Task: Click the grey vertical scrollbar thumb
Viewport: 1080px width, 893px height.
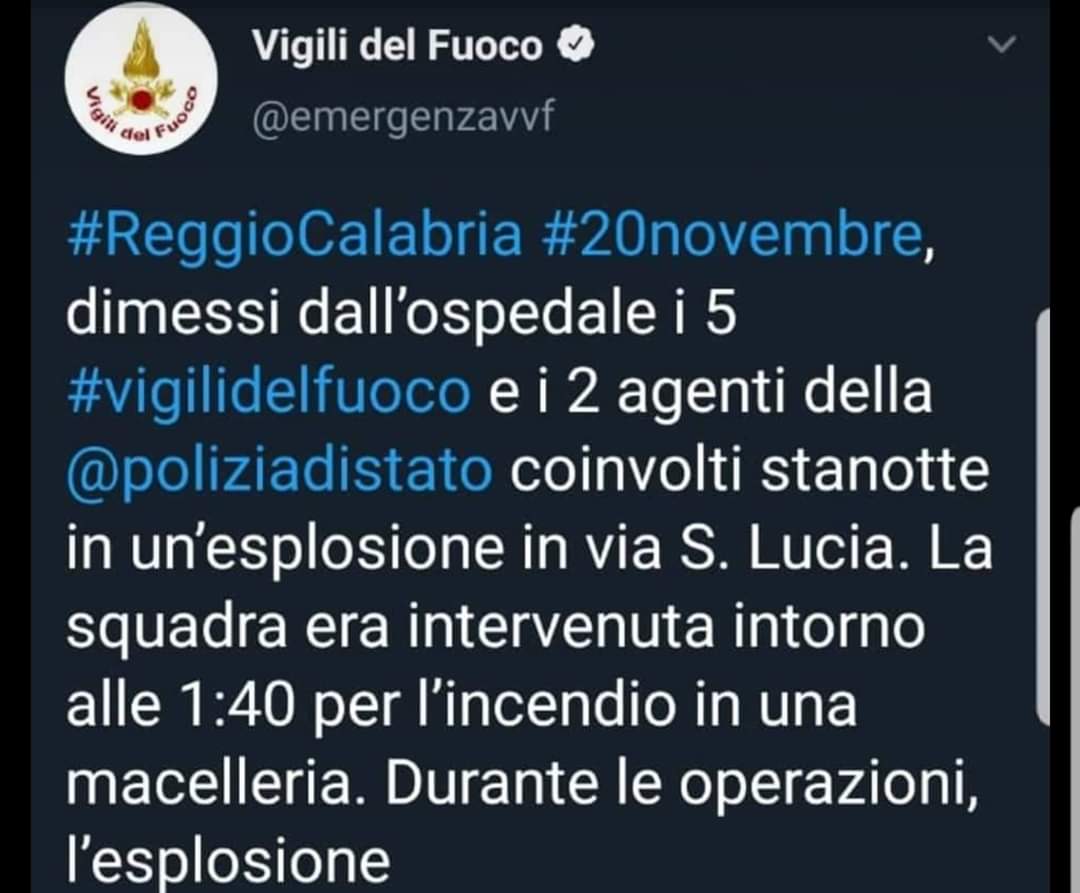Action: point(1042,516)
